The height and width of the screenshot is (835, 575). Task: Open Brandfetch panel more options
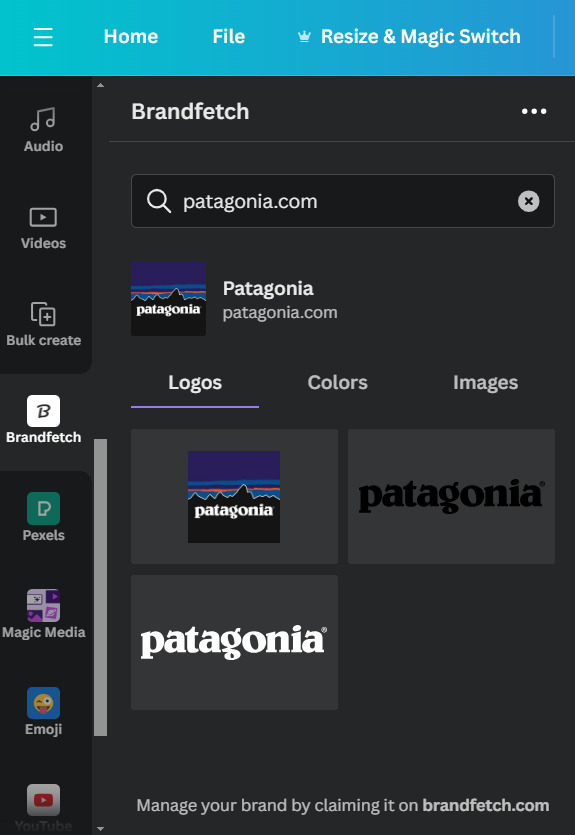pyautogui.click(x=534, y=111)
